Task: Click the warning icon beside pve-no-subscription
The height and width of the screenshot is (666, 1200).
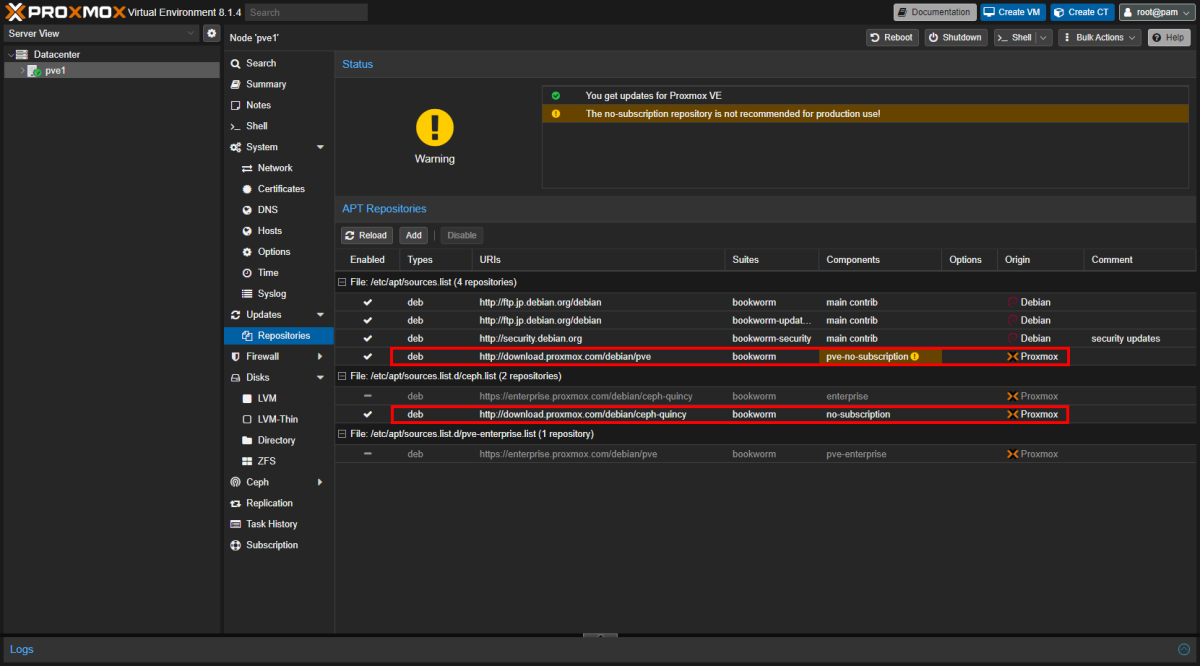Action: 914,357
